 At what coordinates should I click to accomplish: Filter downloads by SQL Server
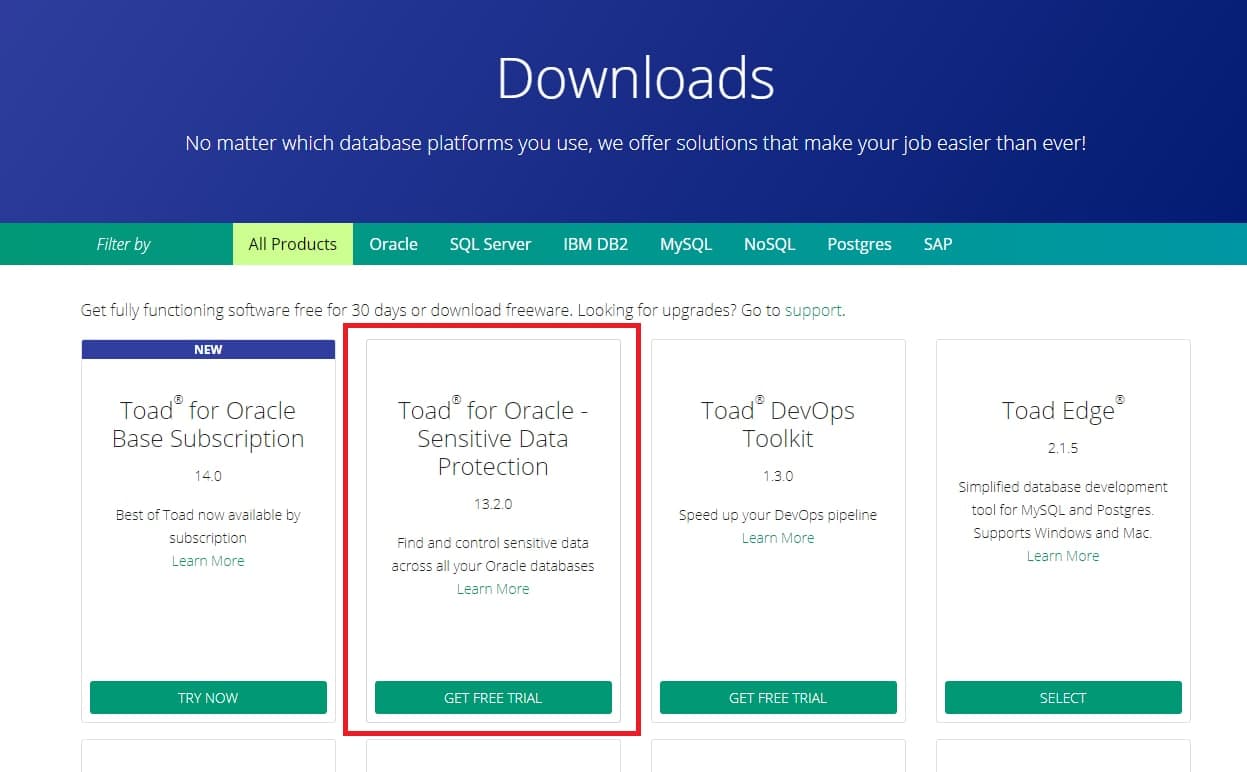(x=490, y=244)
